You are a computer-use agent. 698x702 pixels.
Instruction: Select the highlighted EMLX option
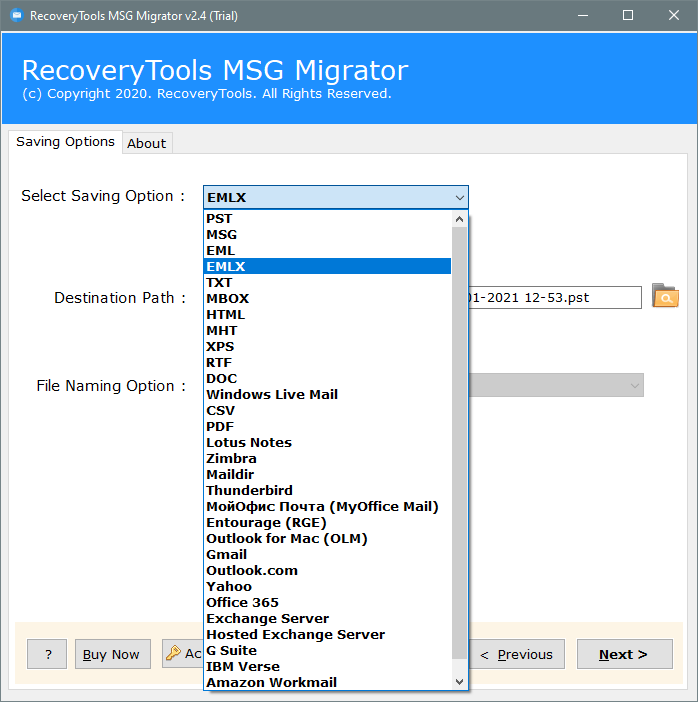pyautogui.click(x=327, y=266)
